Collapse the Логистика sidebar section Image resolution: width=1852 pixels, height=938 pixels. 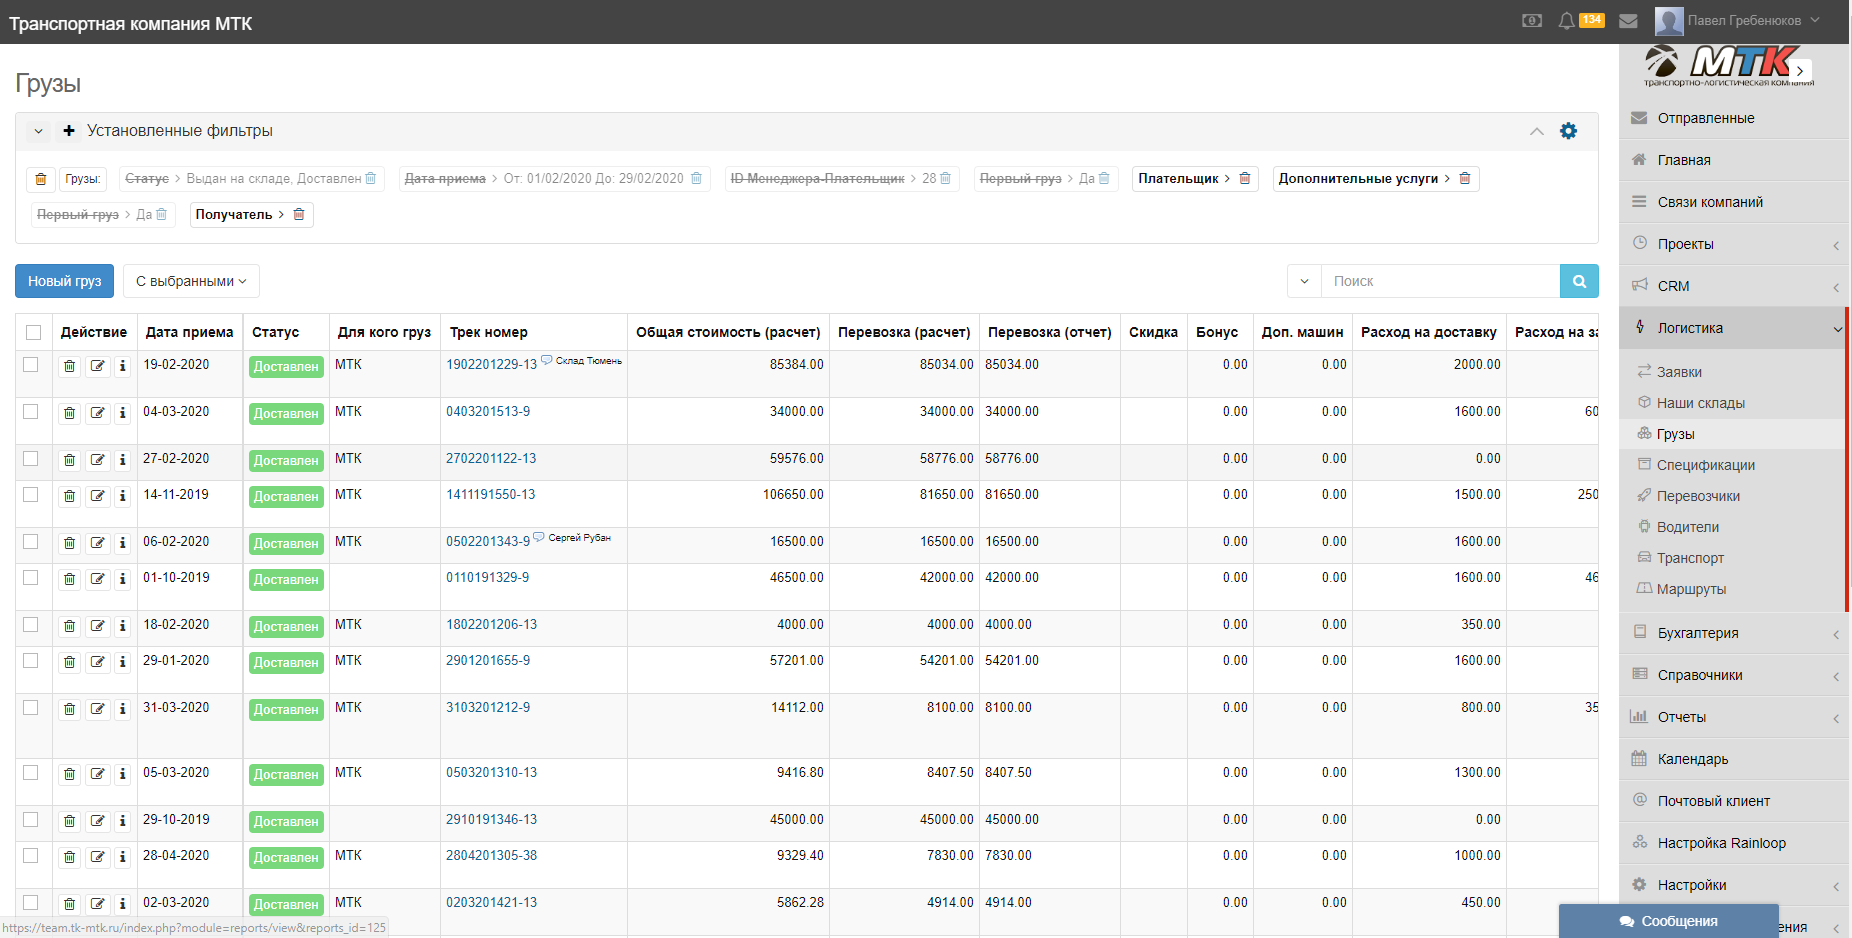(1733, 328)
